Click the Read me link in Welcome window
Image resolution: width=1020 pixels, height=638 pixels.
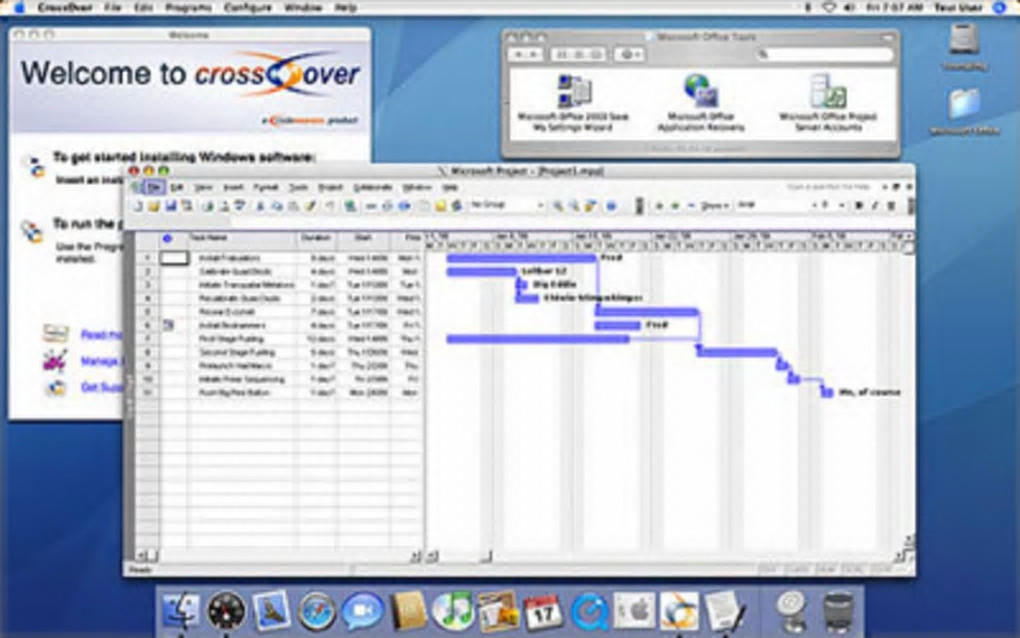click(101, 335)
